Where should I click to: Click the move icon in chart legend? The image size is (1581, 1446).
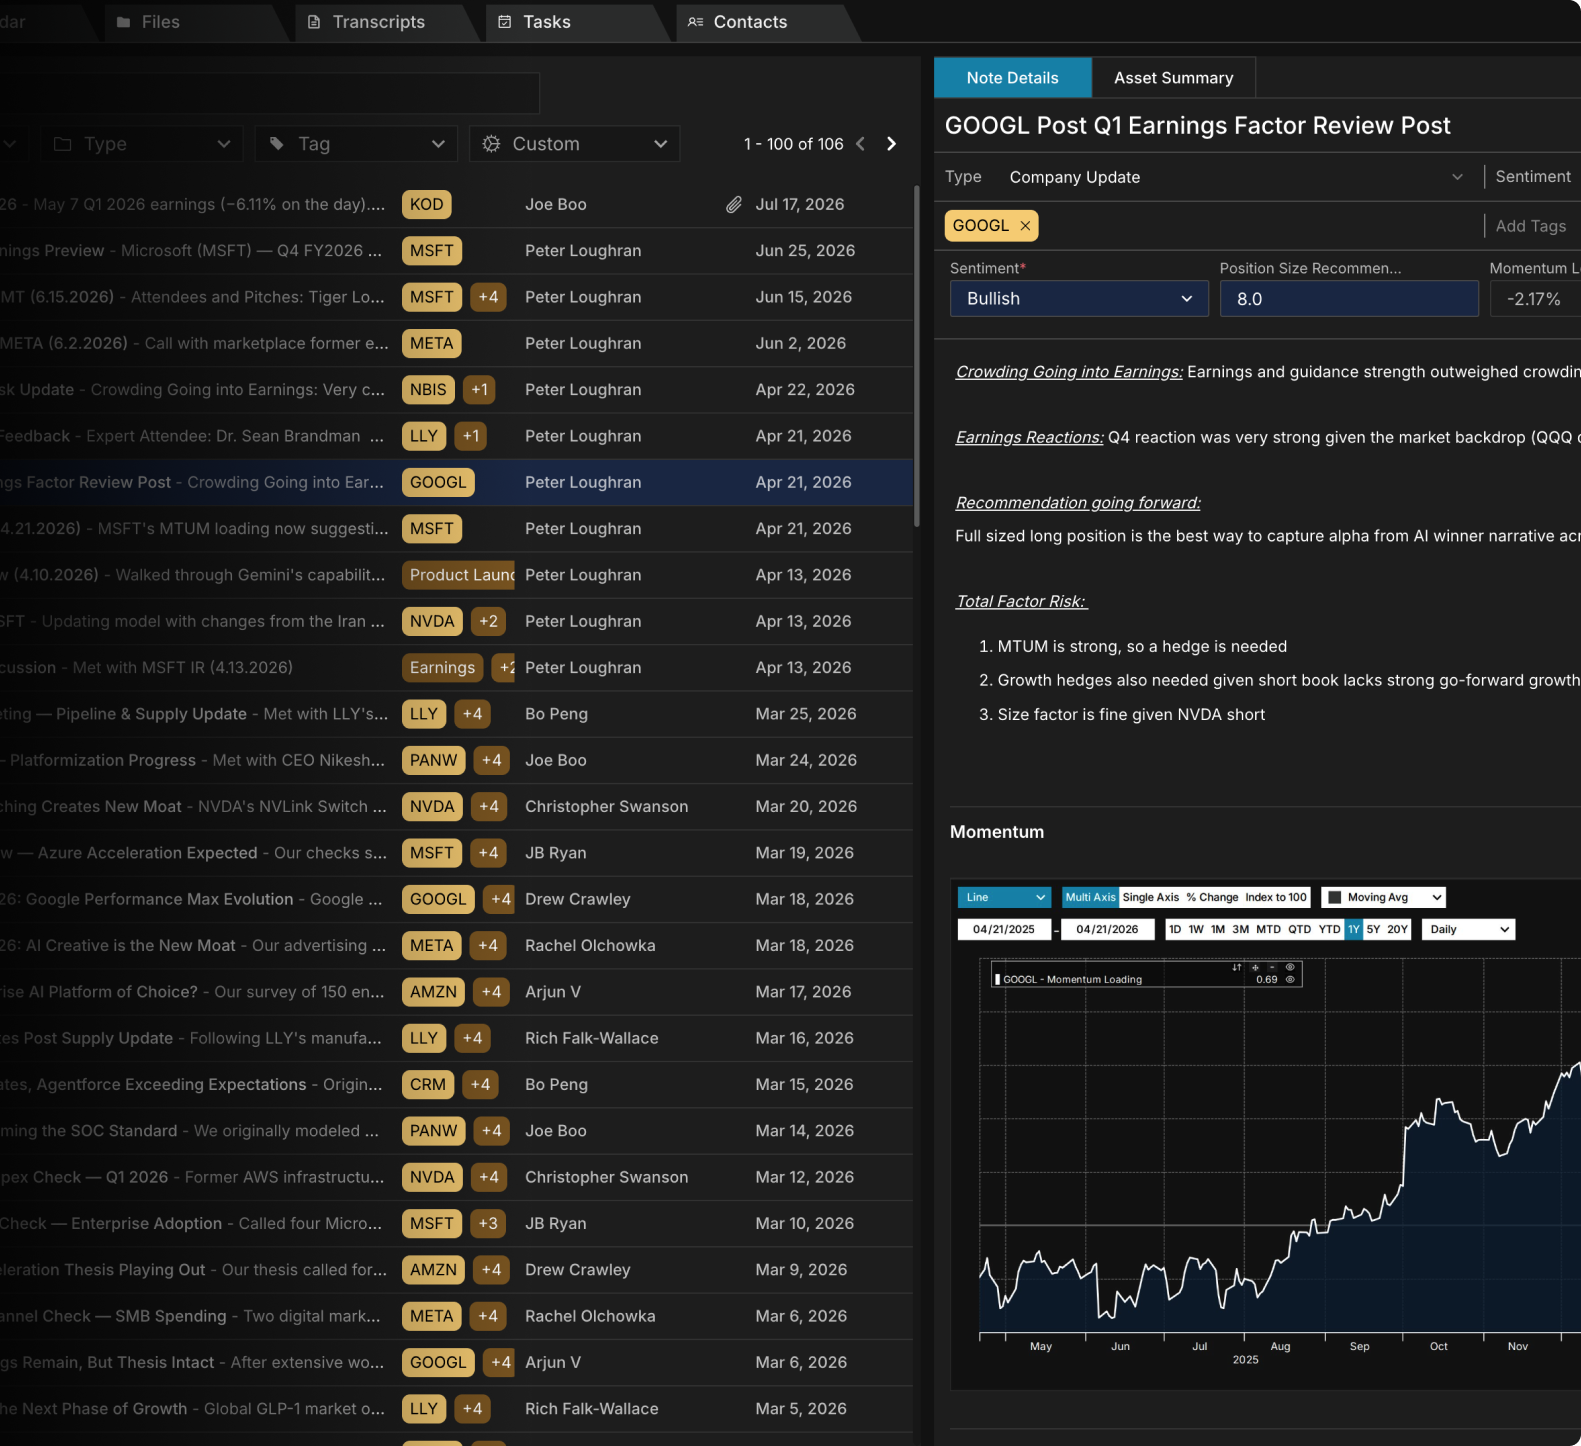[1255, 967]
